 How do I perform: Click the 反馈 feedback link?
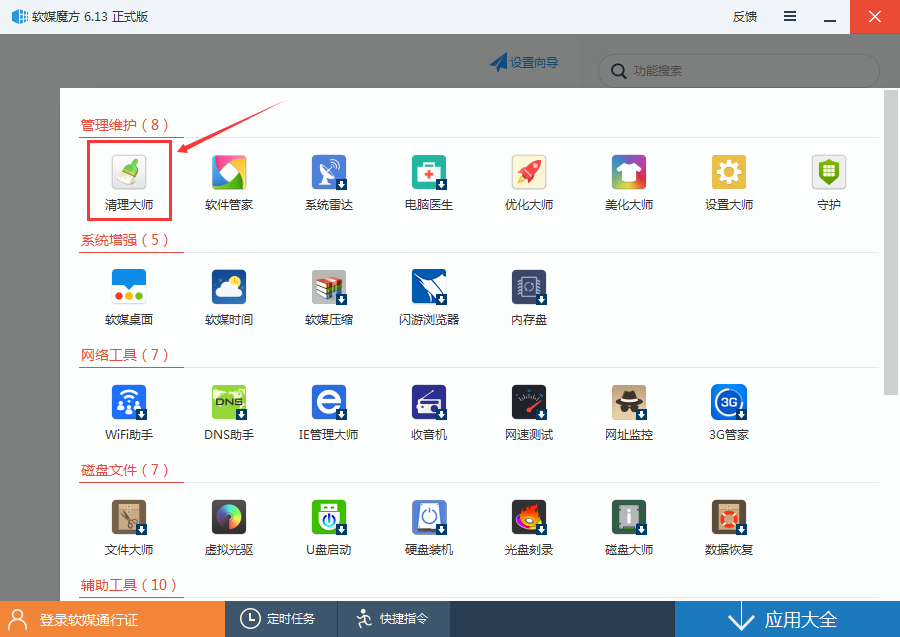(x=744, y=16)
